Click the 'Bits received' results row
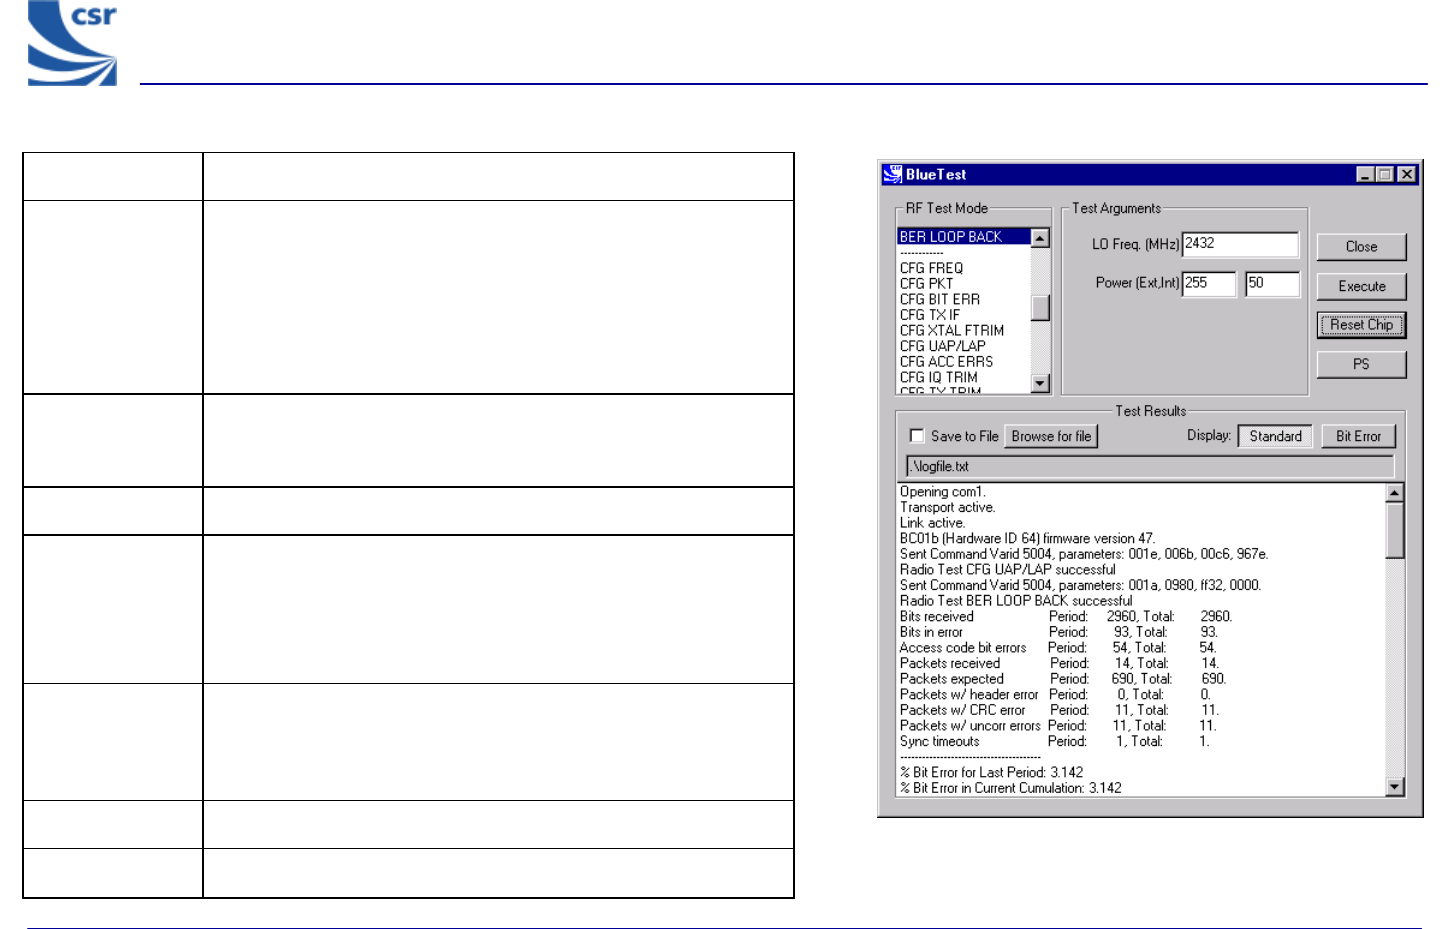1440x929 pixels. (x=1066, y=617)
